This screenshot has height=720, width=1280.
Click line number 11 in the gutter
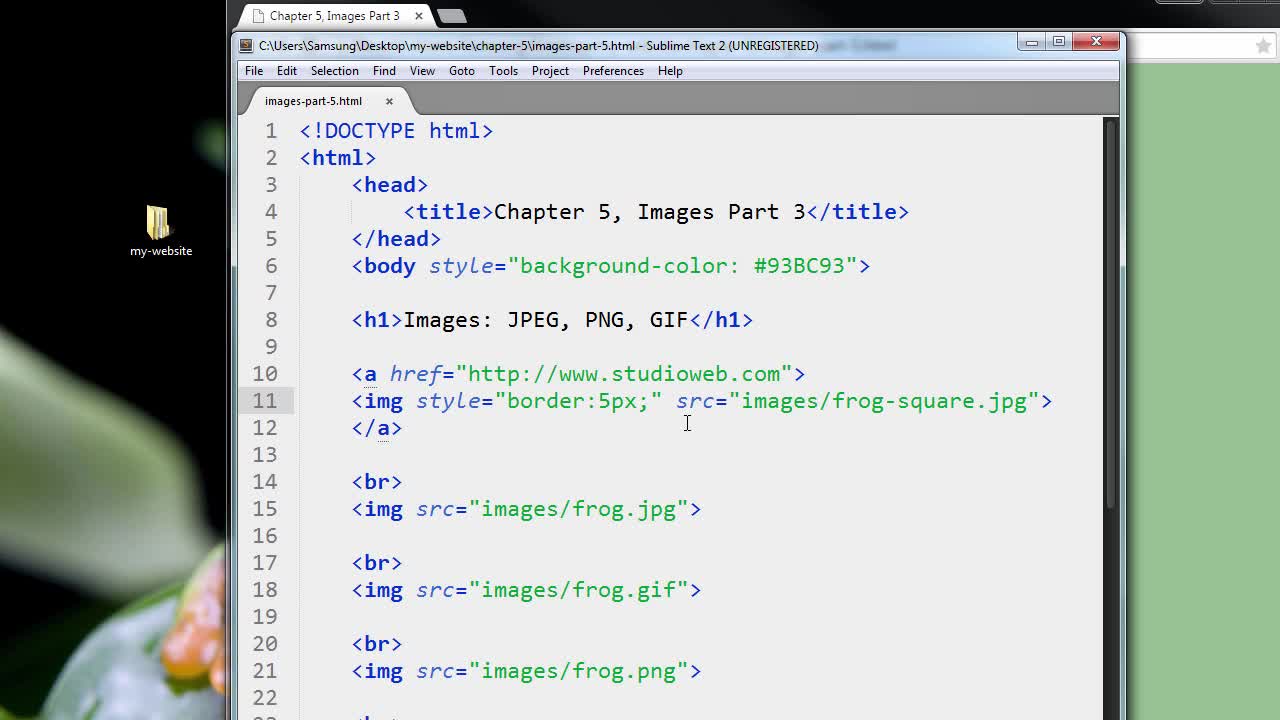coord(265,401)
